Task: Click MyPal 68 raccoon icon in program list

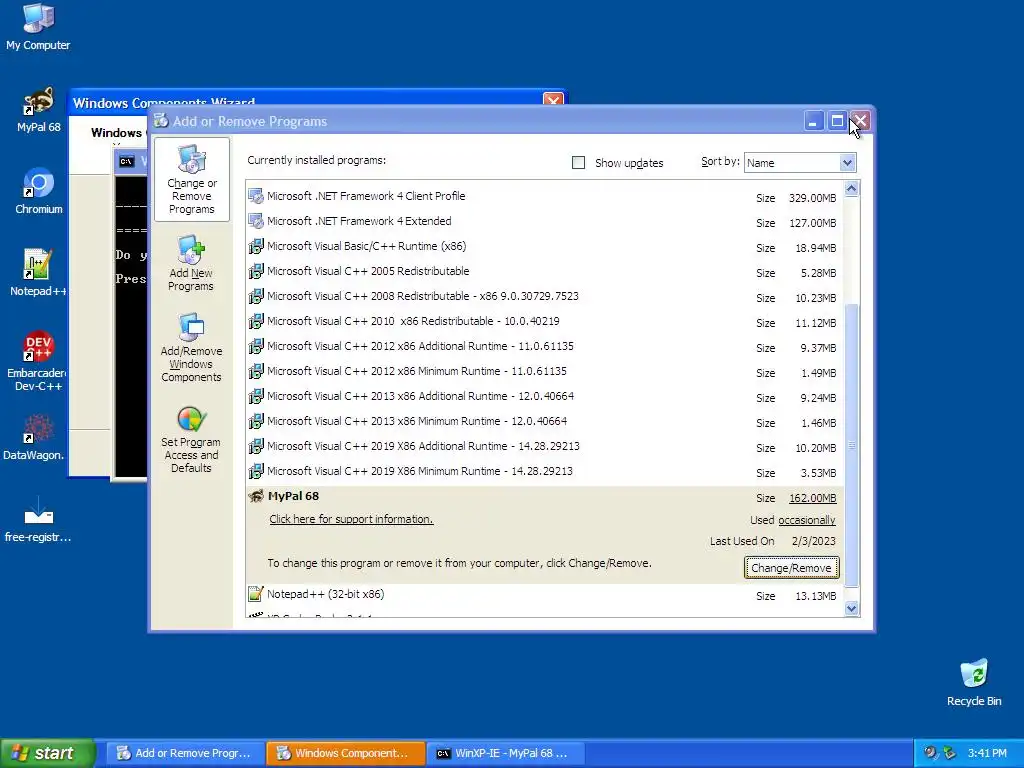Action: tap(256, 496)
